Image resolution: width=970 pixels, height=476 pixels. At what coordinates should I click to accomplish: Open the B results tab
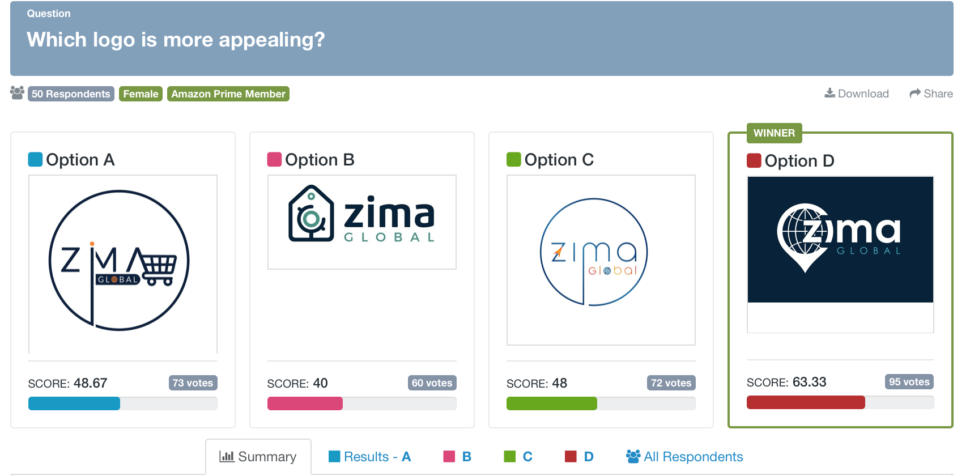(x=457, y=457)
